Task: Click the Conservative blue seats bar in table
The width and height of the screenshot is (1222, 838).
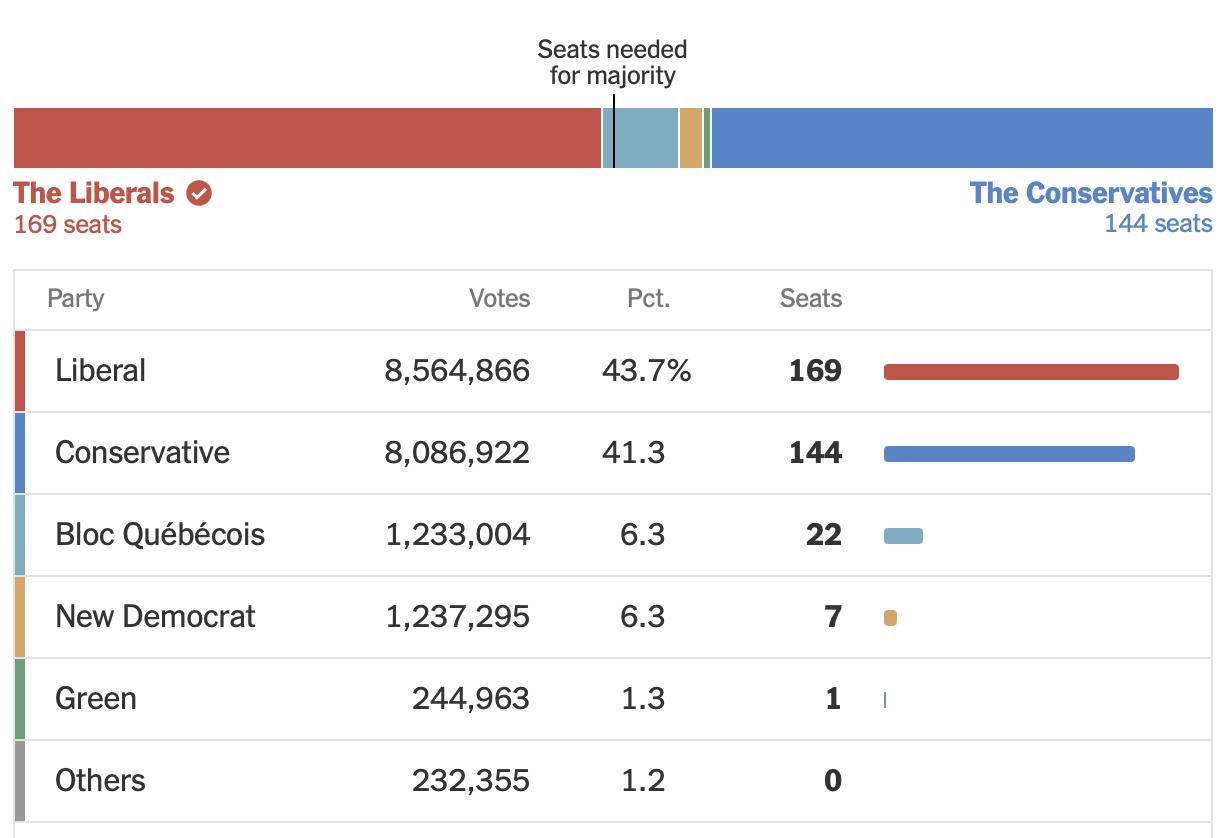Action: (1009, 454)
